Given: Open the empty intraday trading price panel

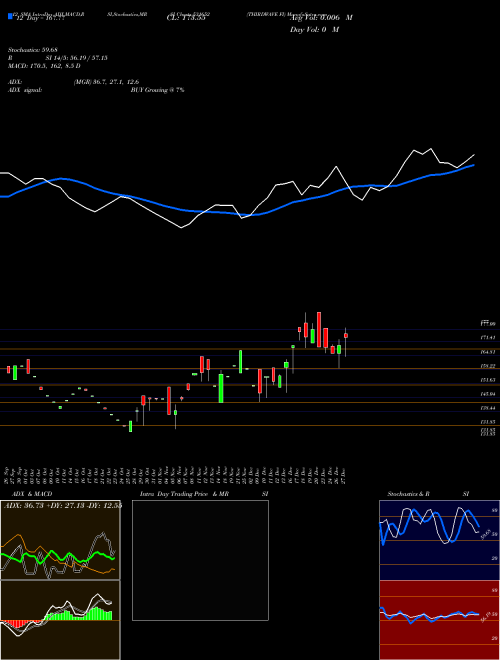Looking at the screenshot, I should point(200,560).
